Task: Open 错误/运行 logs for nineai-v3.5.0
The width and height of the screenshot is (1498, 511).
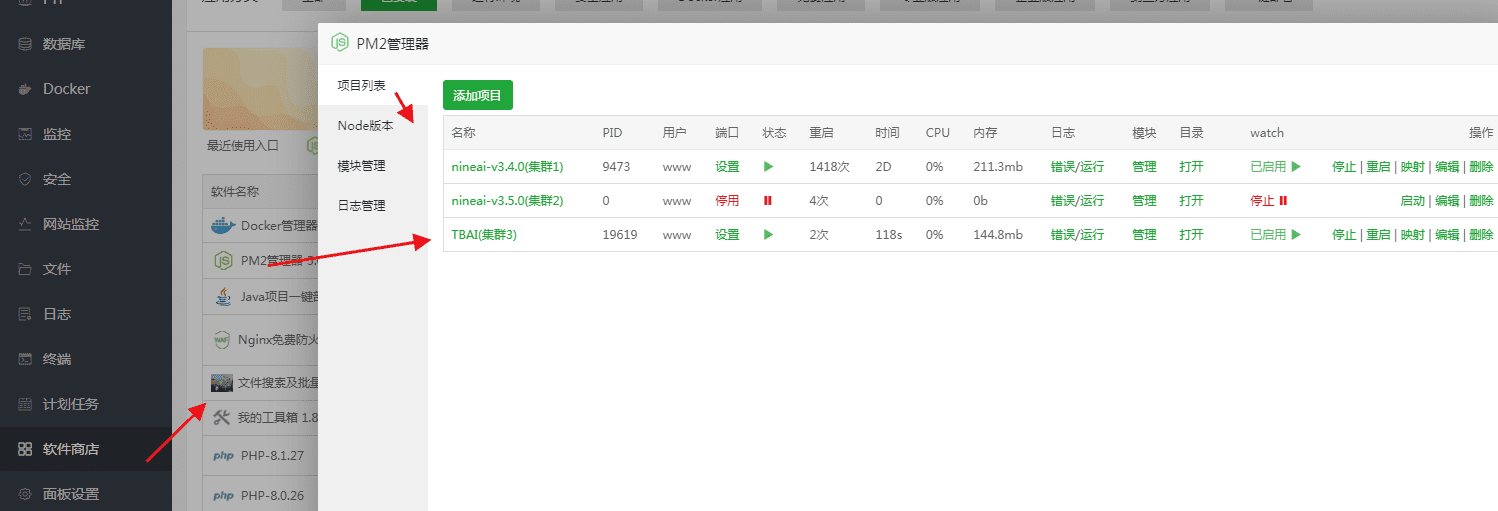Action: coord(1078,201)
